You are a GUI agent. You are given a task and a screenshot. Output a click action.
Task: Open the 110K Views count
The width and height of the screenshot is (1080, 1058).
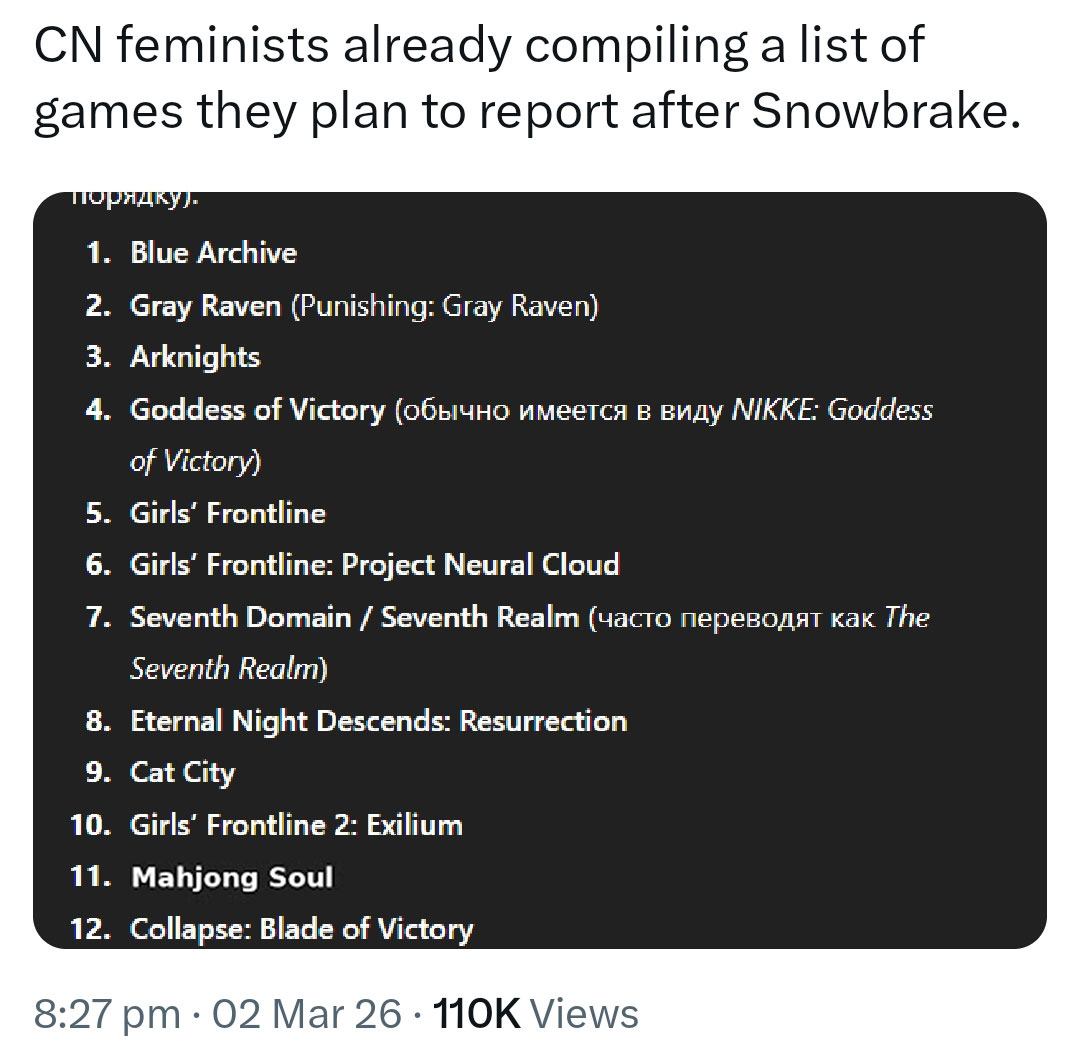(x=532, y=1013)
